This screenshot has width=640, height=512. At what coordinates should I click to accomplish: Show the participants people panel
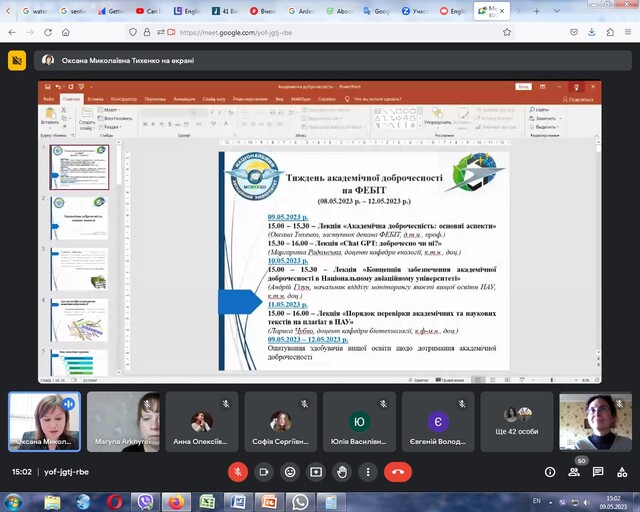[573, 471]
